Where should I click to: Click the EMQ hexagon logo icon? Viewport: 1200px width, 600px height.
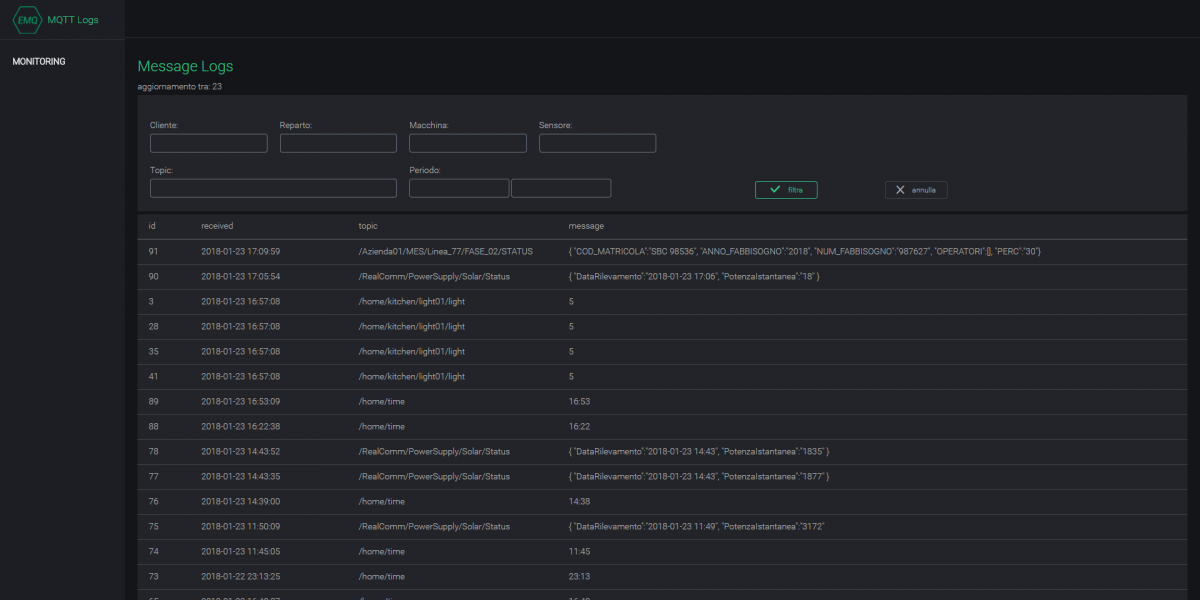point(27,19)
